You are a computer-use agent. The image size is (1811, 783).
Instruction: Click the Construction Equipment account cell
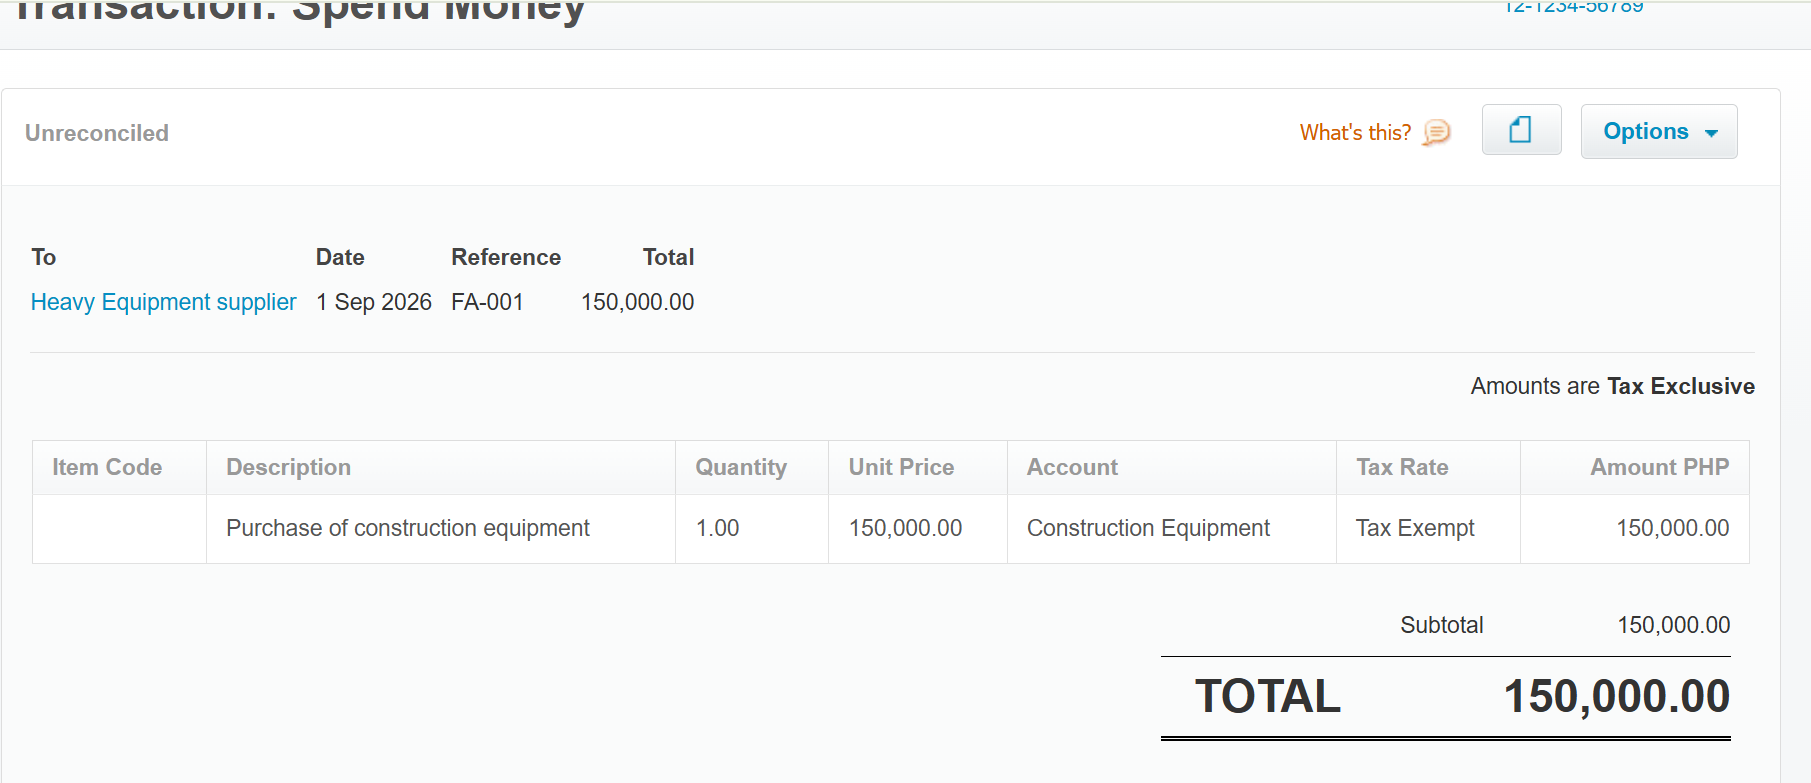point(1148,528)
